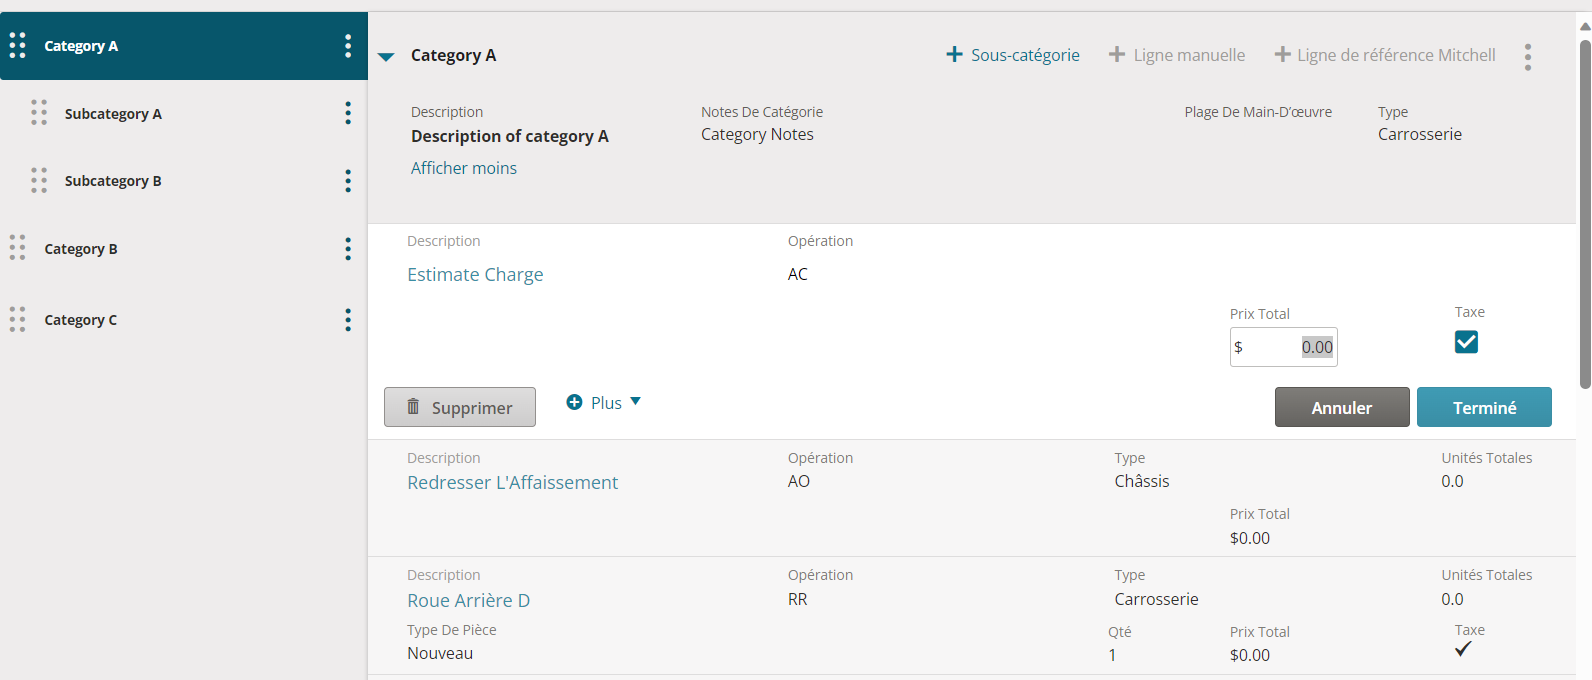Click the Supprimer button

click(460, 407)
